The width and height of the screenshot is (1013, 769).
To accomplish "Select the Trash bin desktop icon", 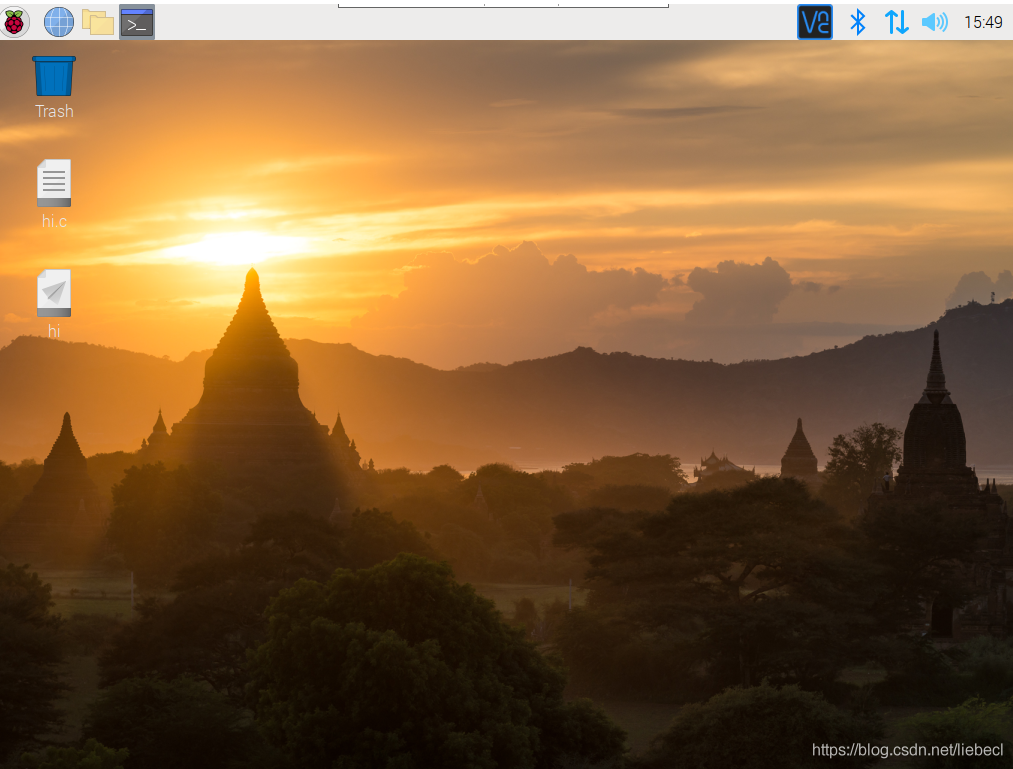I will click(54, 76).
